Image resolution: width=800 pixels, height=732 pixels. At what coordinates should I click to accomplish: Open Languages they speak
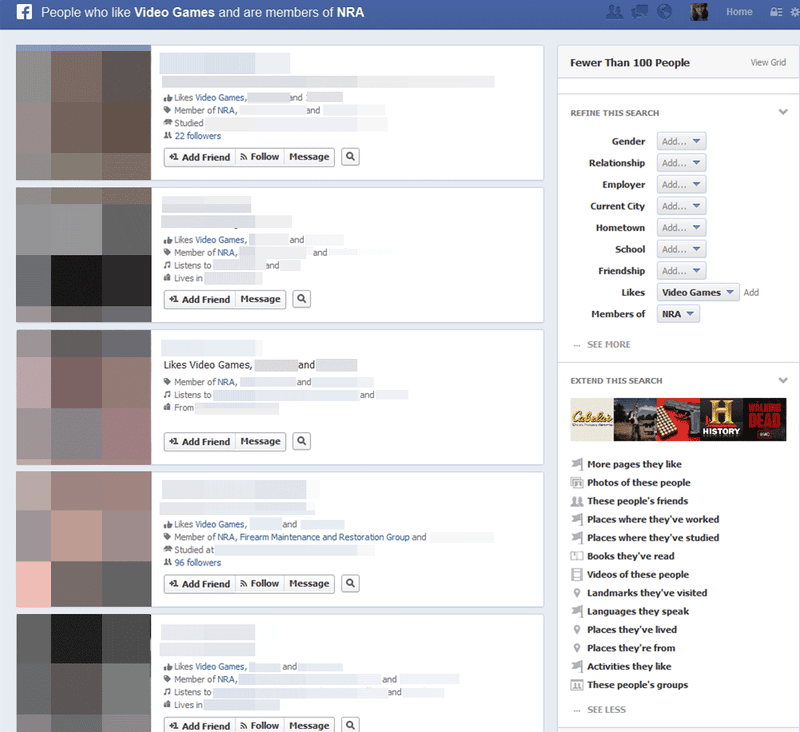638,611
